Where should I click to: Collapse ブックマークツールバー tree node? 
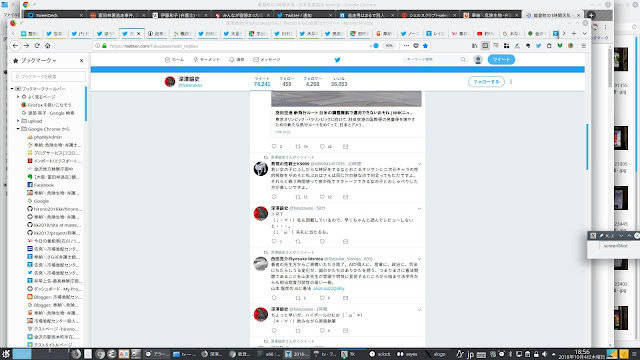tap(12, 89)
